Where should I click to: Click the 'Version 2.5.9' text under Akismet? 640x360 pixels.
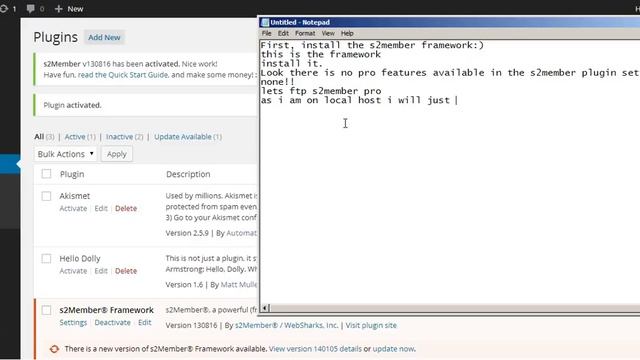(187, 233)
